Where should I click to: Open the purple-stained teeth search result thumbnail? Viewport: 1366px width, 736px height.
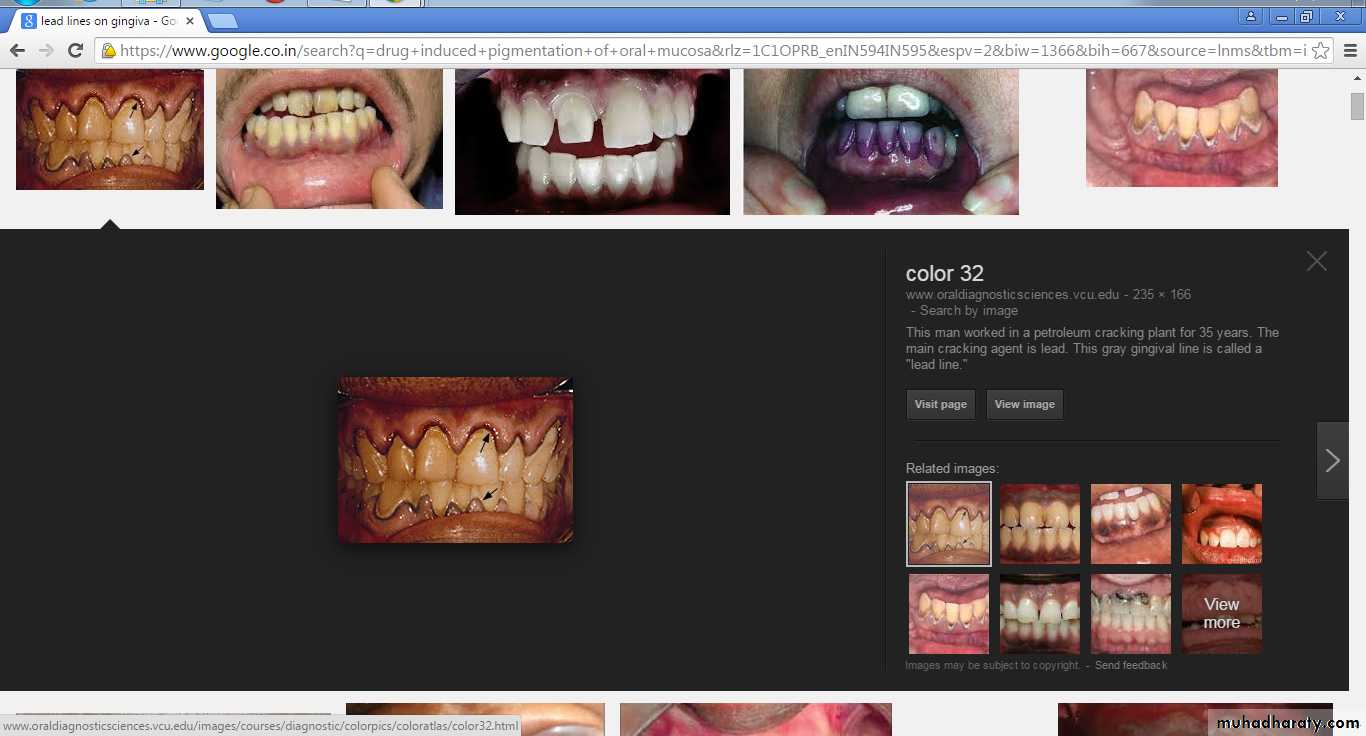(880, 141)
